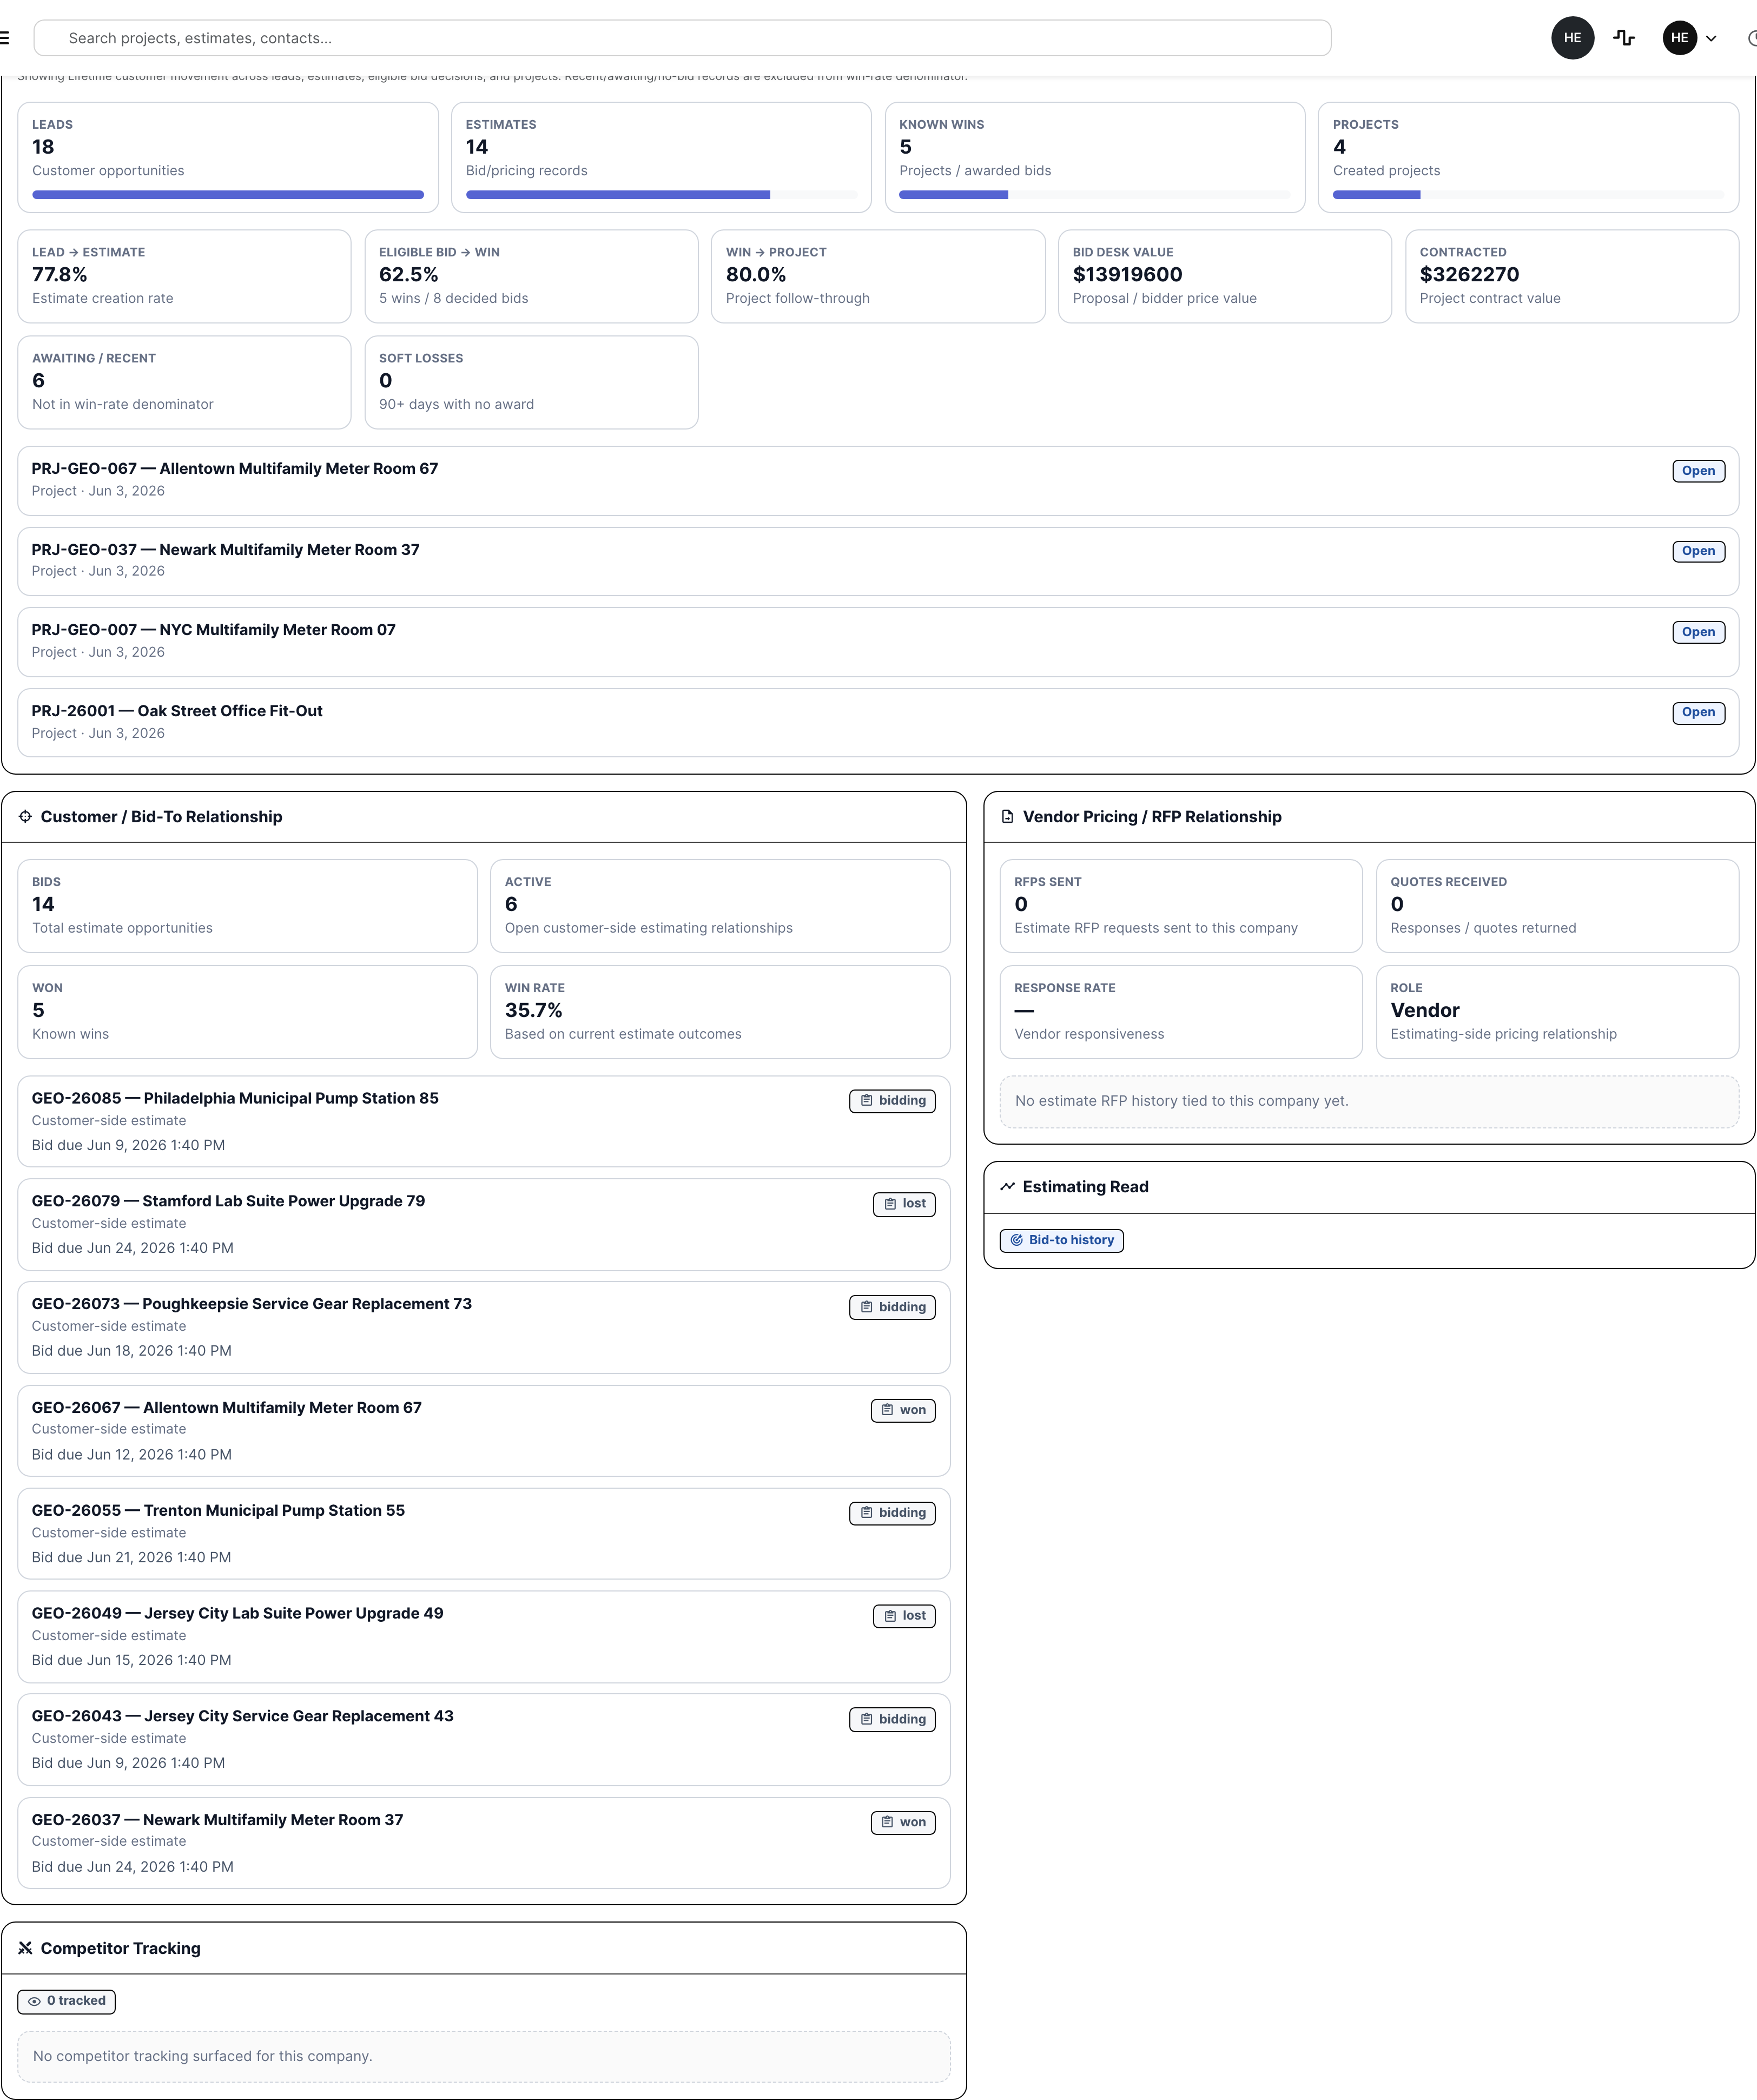Select PRJ-GEO-037 — Newark Multifamily Meter Room 37 title

click(x=226, y=549)
